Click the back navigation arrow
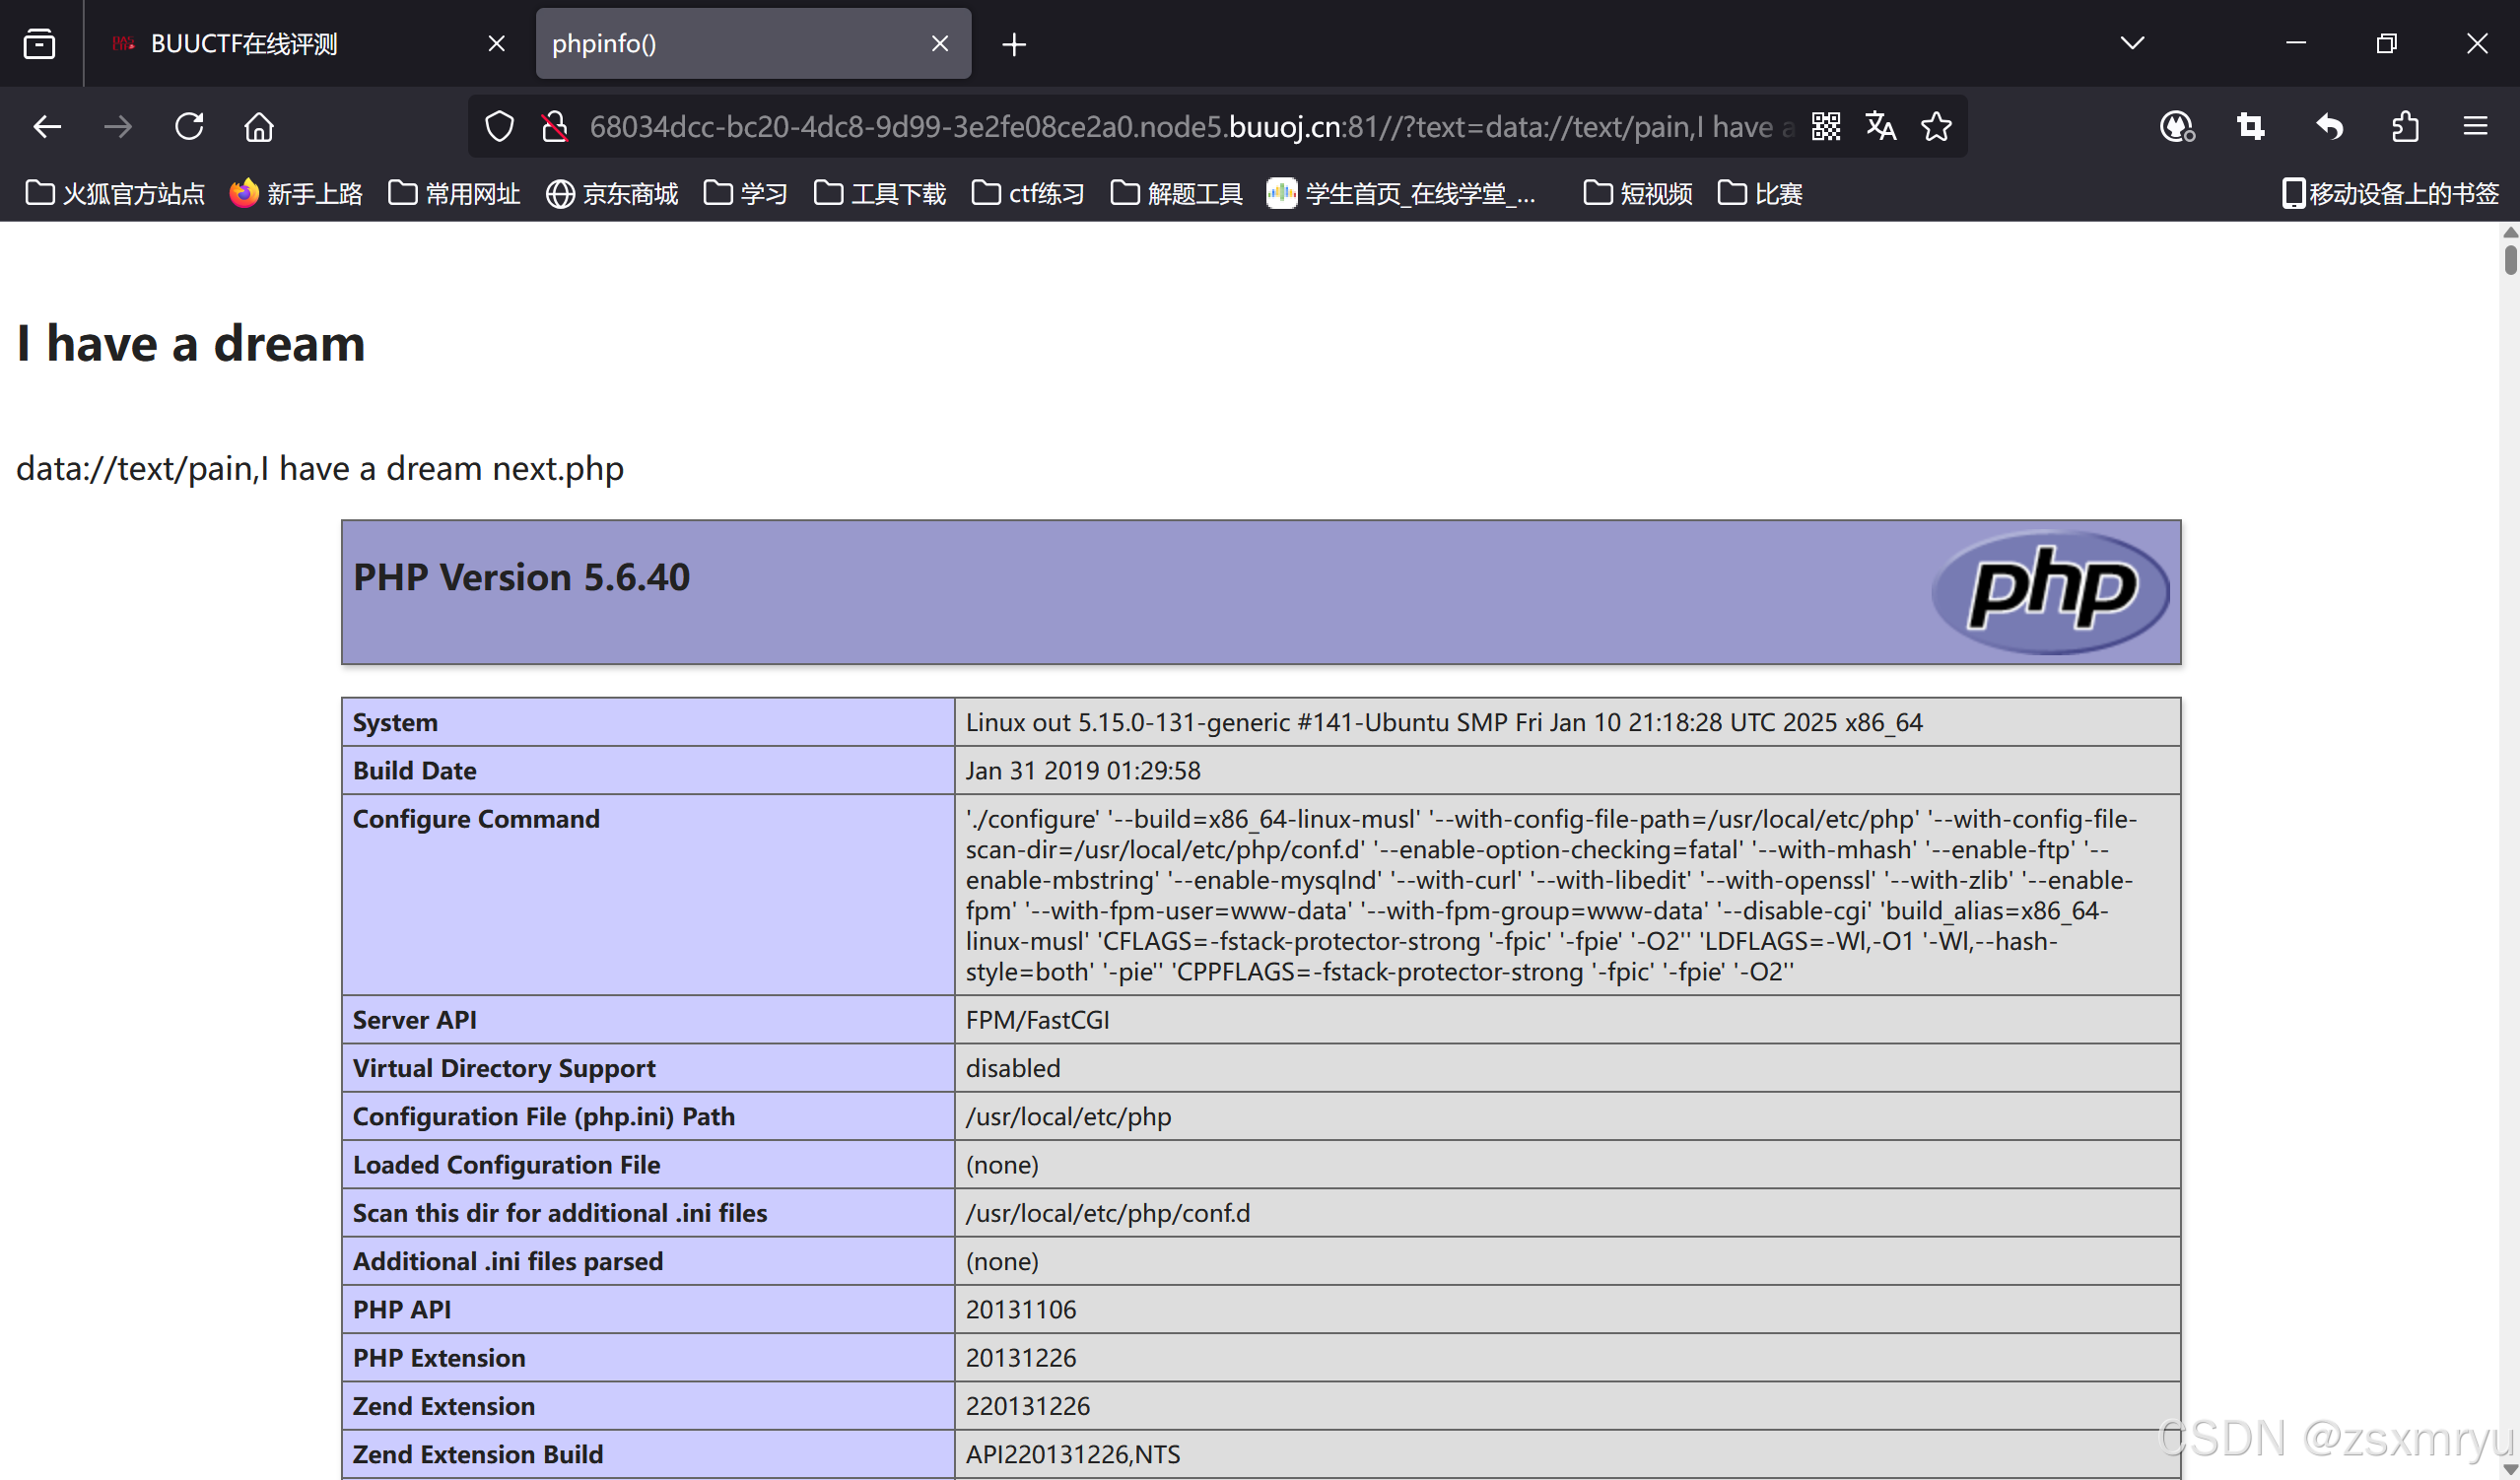The height and width of the screenshot is (1480, 2520). 47,127
